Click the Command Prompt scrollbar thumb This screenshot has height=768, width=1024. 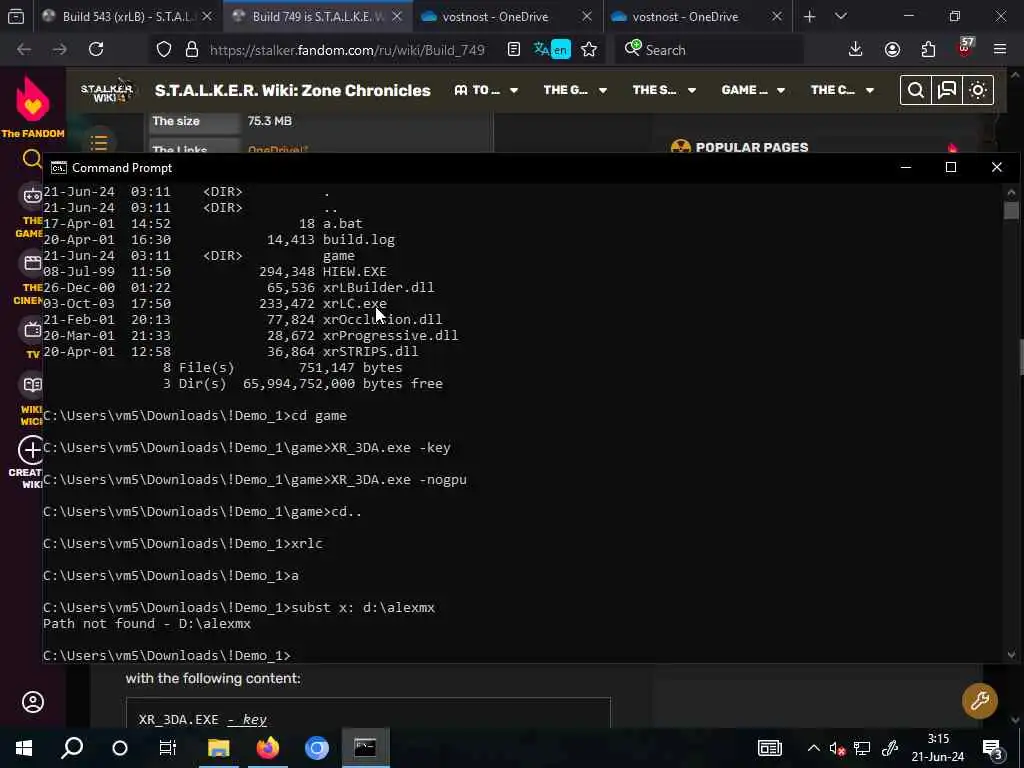1011,210
